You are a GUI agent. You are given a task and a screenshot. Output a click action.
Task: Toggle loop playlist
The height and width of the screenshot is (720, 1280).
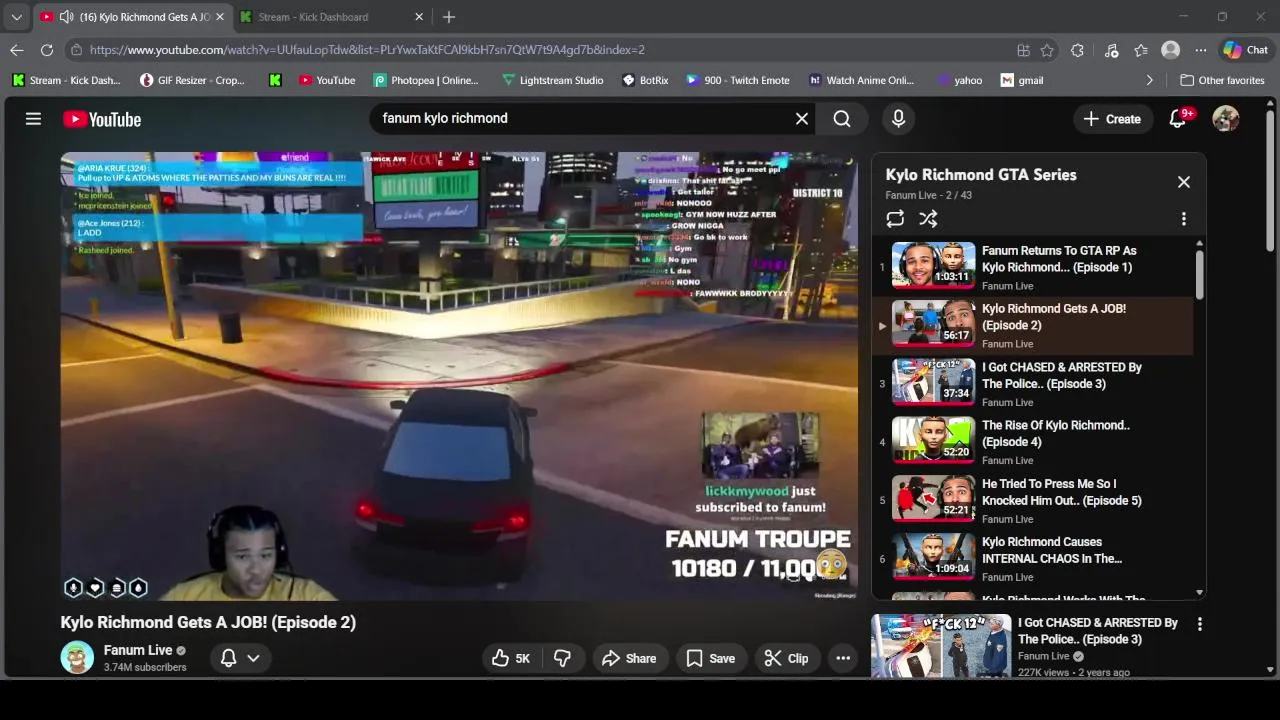click(x=895, y=219)
